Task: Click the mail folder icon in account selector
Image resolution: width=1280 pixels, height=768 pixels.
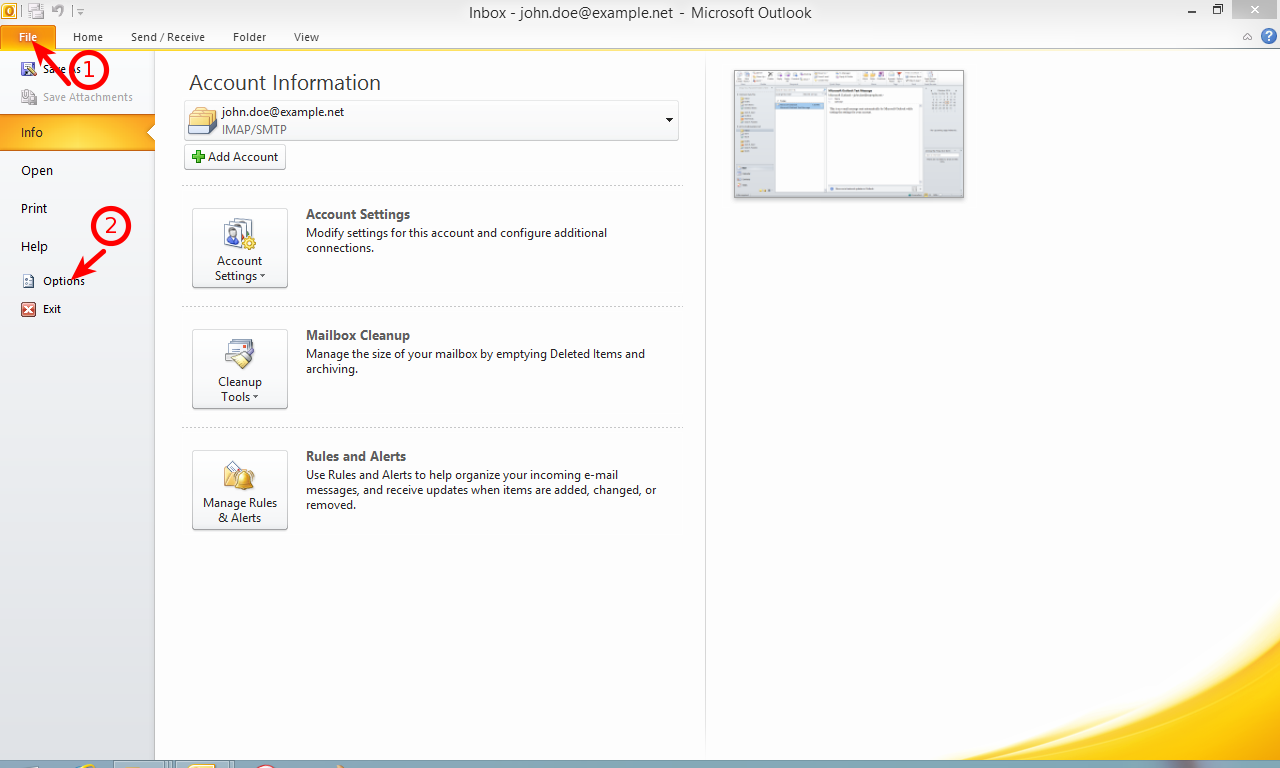Action: [x=203, y=120]
